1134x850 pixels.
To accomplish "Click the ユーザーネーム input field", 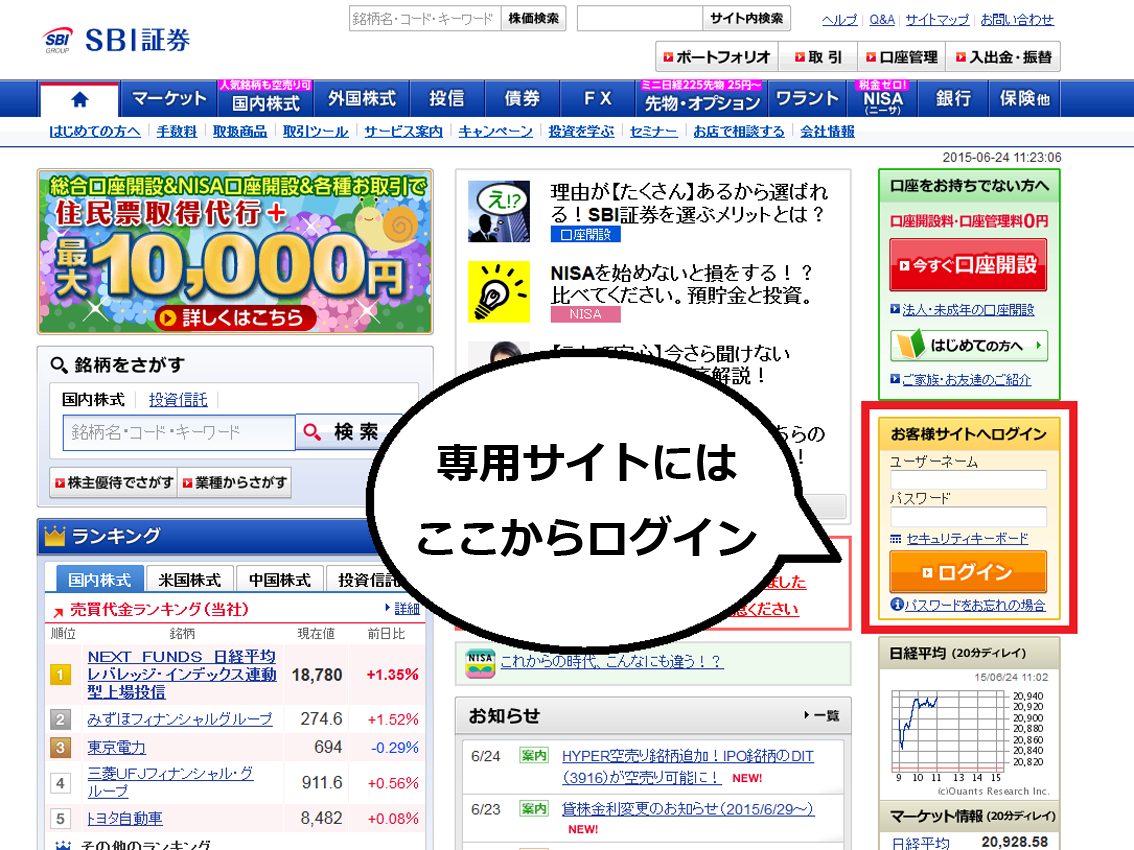I will point(968,480).
